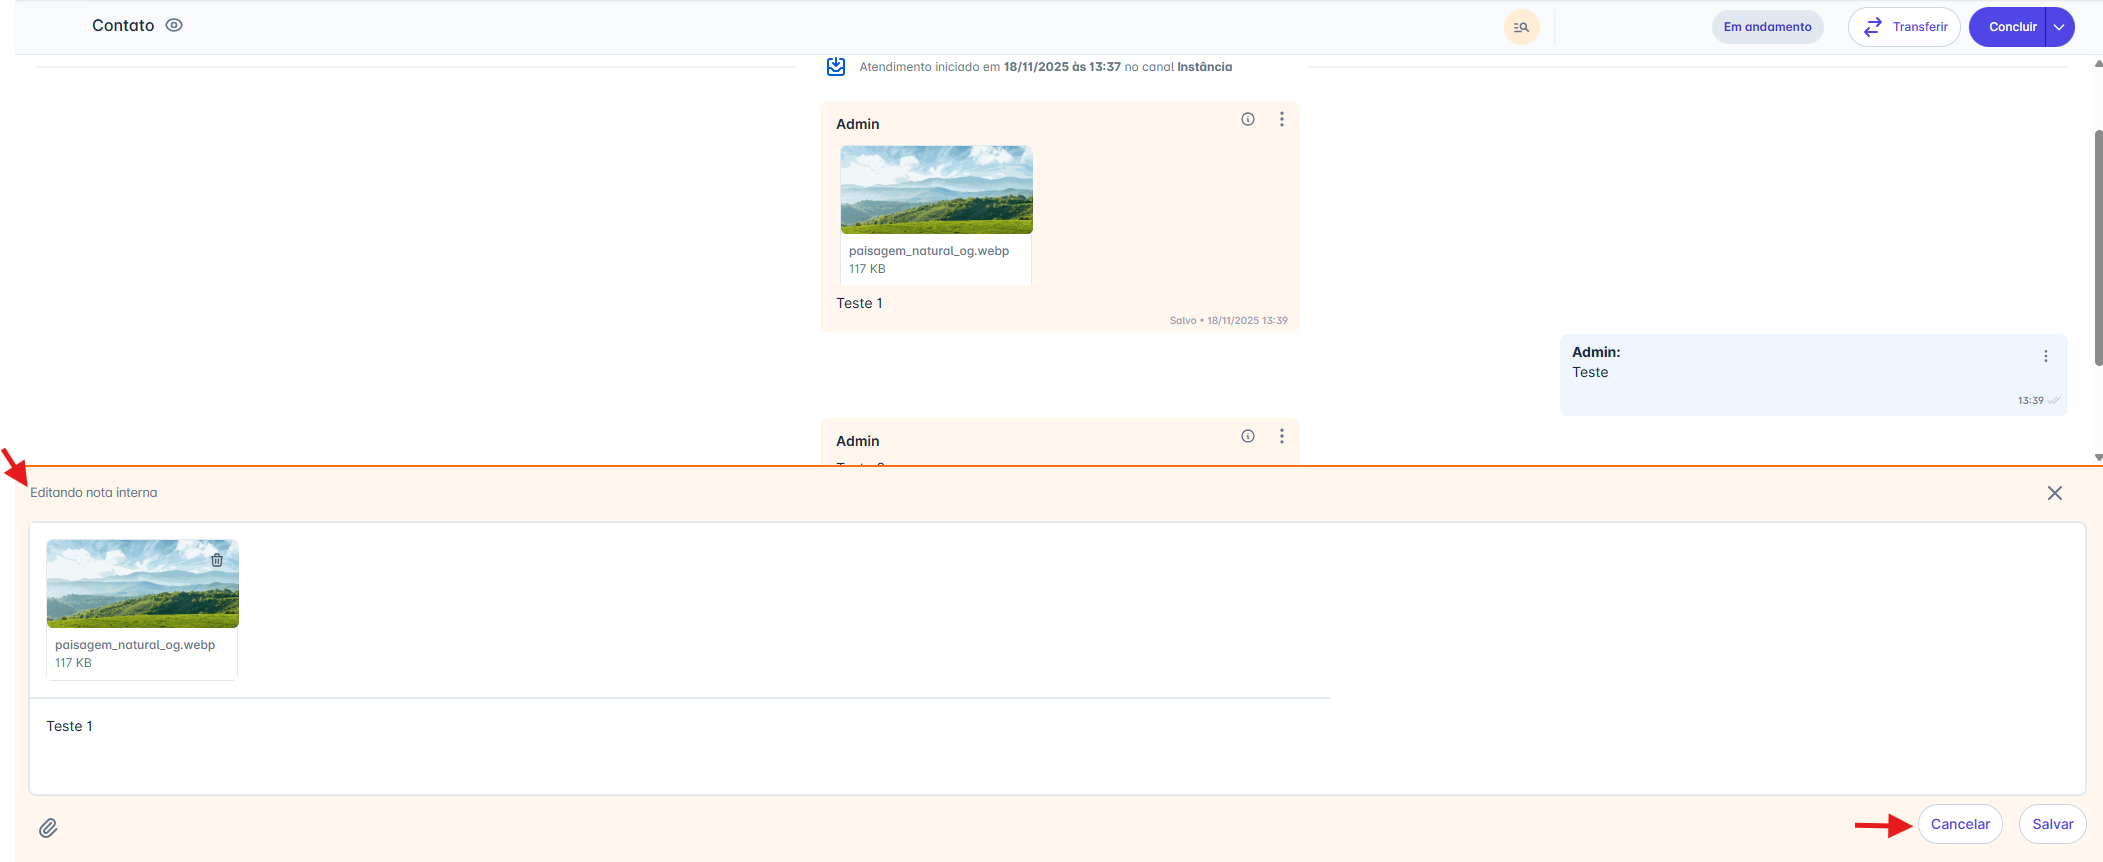Viewport: 2103px width, 862px height.
Task: Click the paperclip attach file icon
Action: click(x=48, y=828)
